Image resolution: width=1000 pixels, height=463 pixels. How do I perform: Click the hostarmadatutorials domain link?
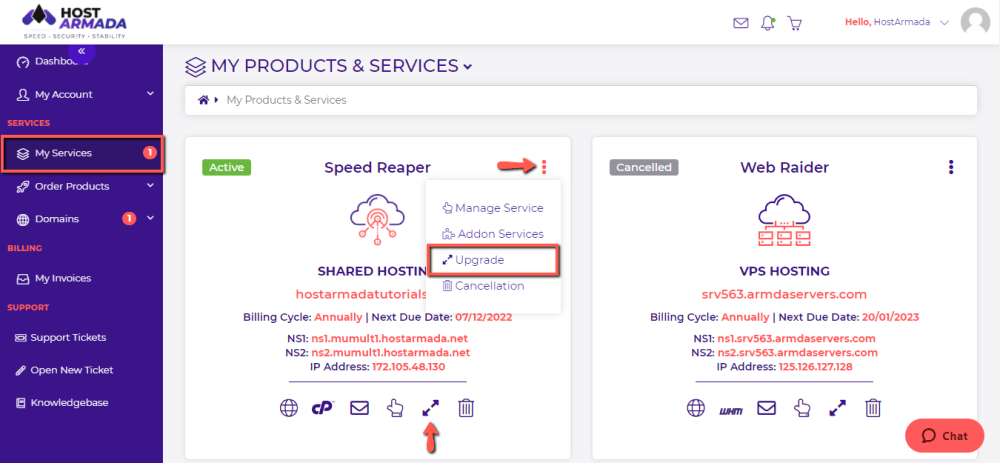coord(361,294)
